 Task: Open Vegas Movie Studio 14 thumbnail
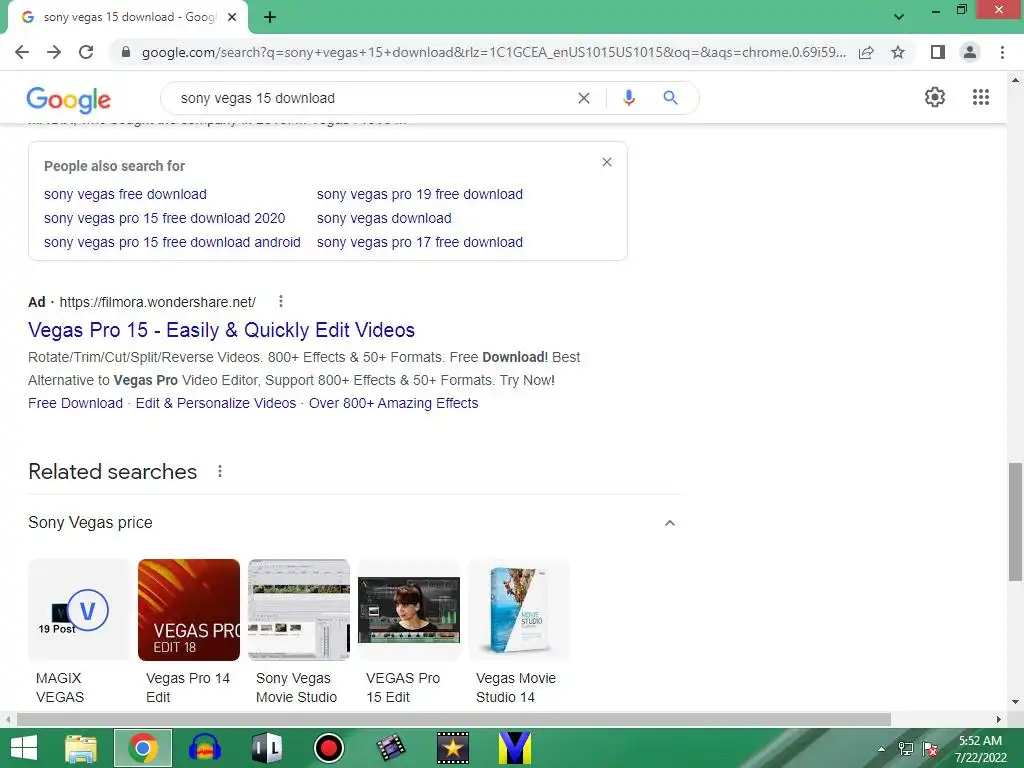pyautogui.click(x=519, y=632)
